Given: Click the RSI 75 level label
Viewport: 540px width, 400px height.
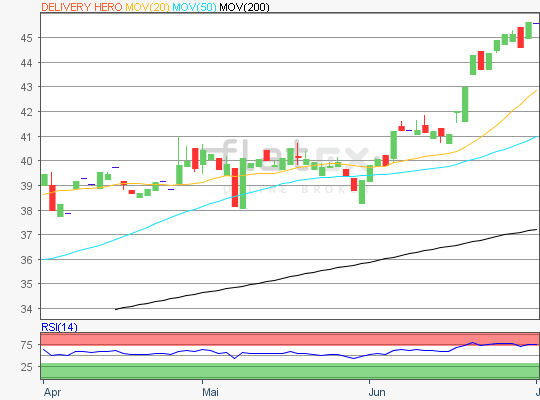Looking at the screenshot, I should (27, 345).
